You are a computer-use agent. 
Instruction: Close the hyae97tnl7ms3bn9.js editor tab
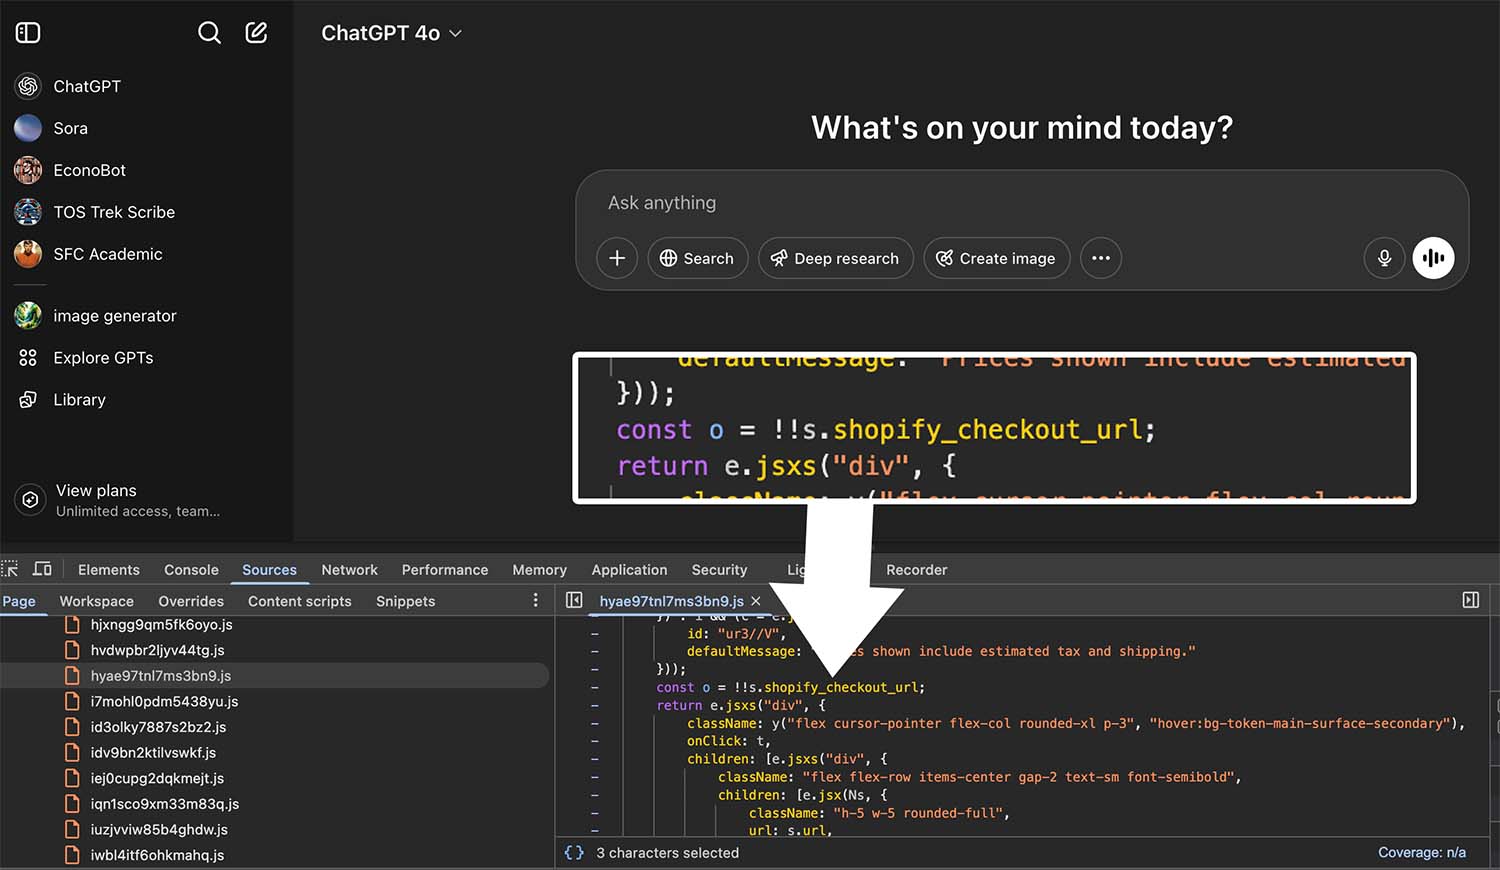click(x=756, y=601)
